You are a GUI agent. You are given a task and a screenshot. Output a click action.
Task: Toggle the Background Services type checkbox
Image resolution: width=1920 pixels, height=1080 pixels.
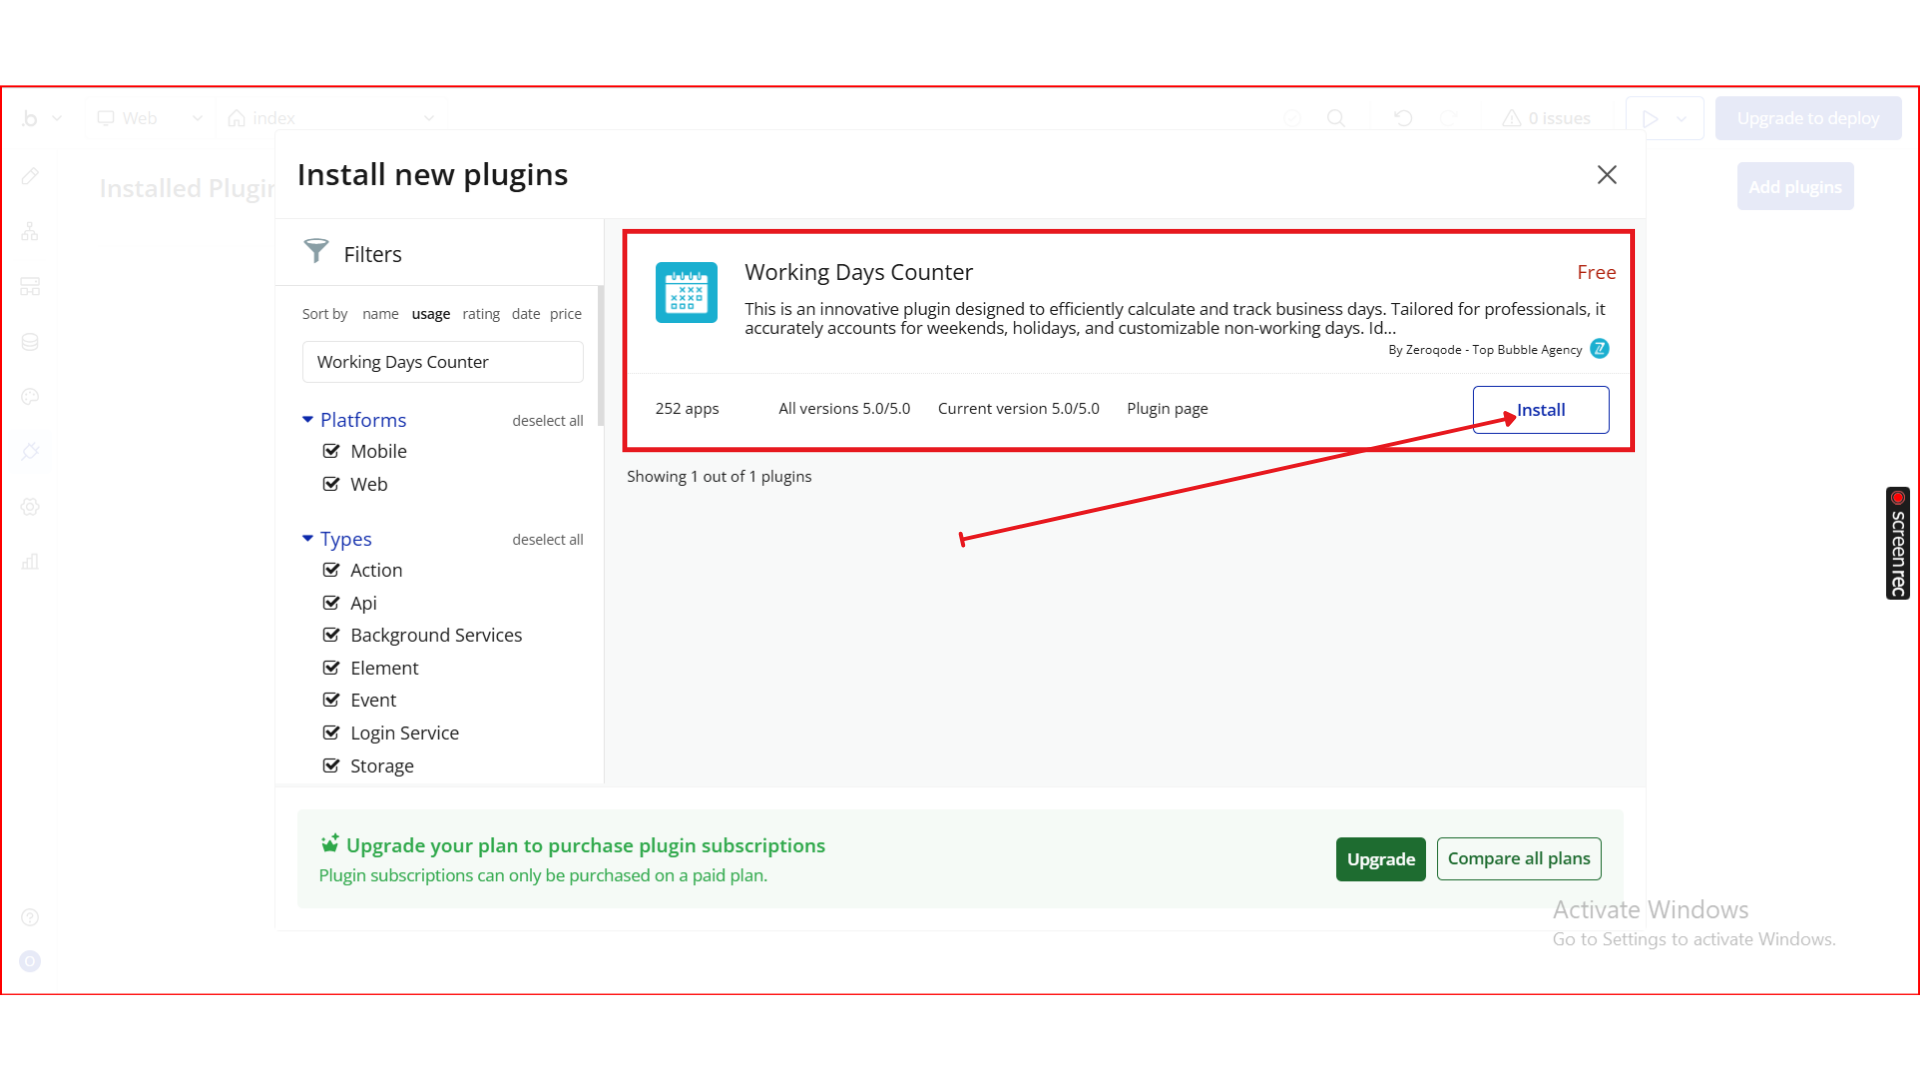coord(331,635)
